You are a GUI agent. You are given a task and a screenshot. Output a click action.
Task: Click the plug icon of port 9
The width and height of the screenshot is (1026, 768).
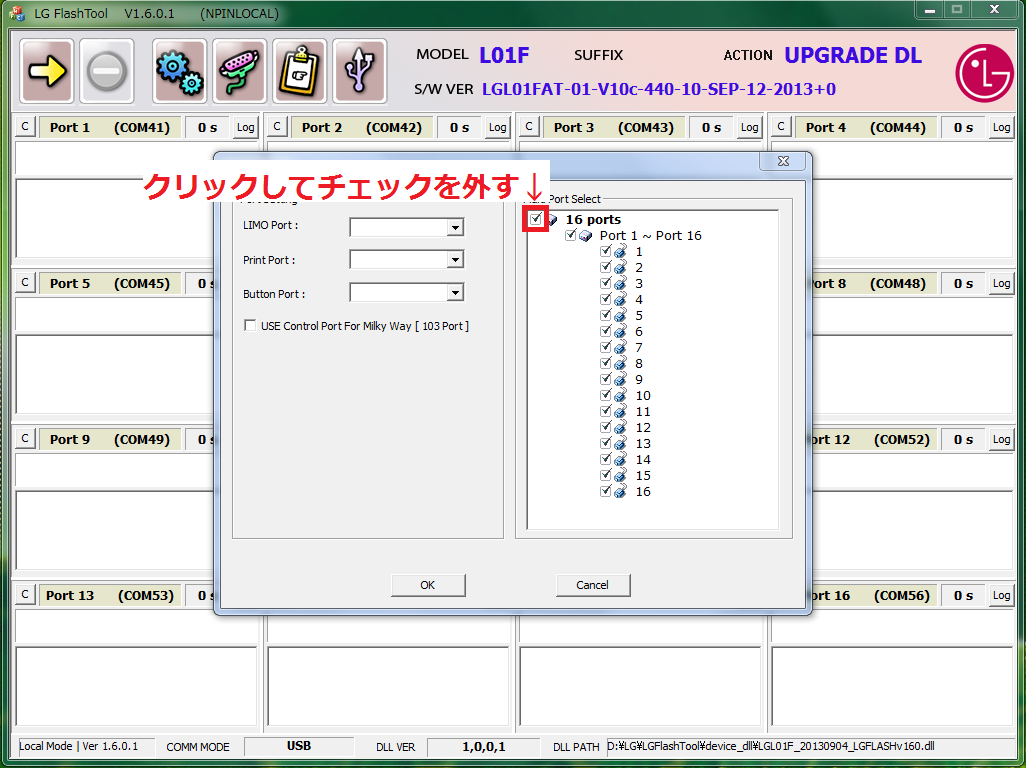click(x=620, y=380)
